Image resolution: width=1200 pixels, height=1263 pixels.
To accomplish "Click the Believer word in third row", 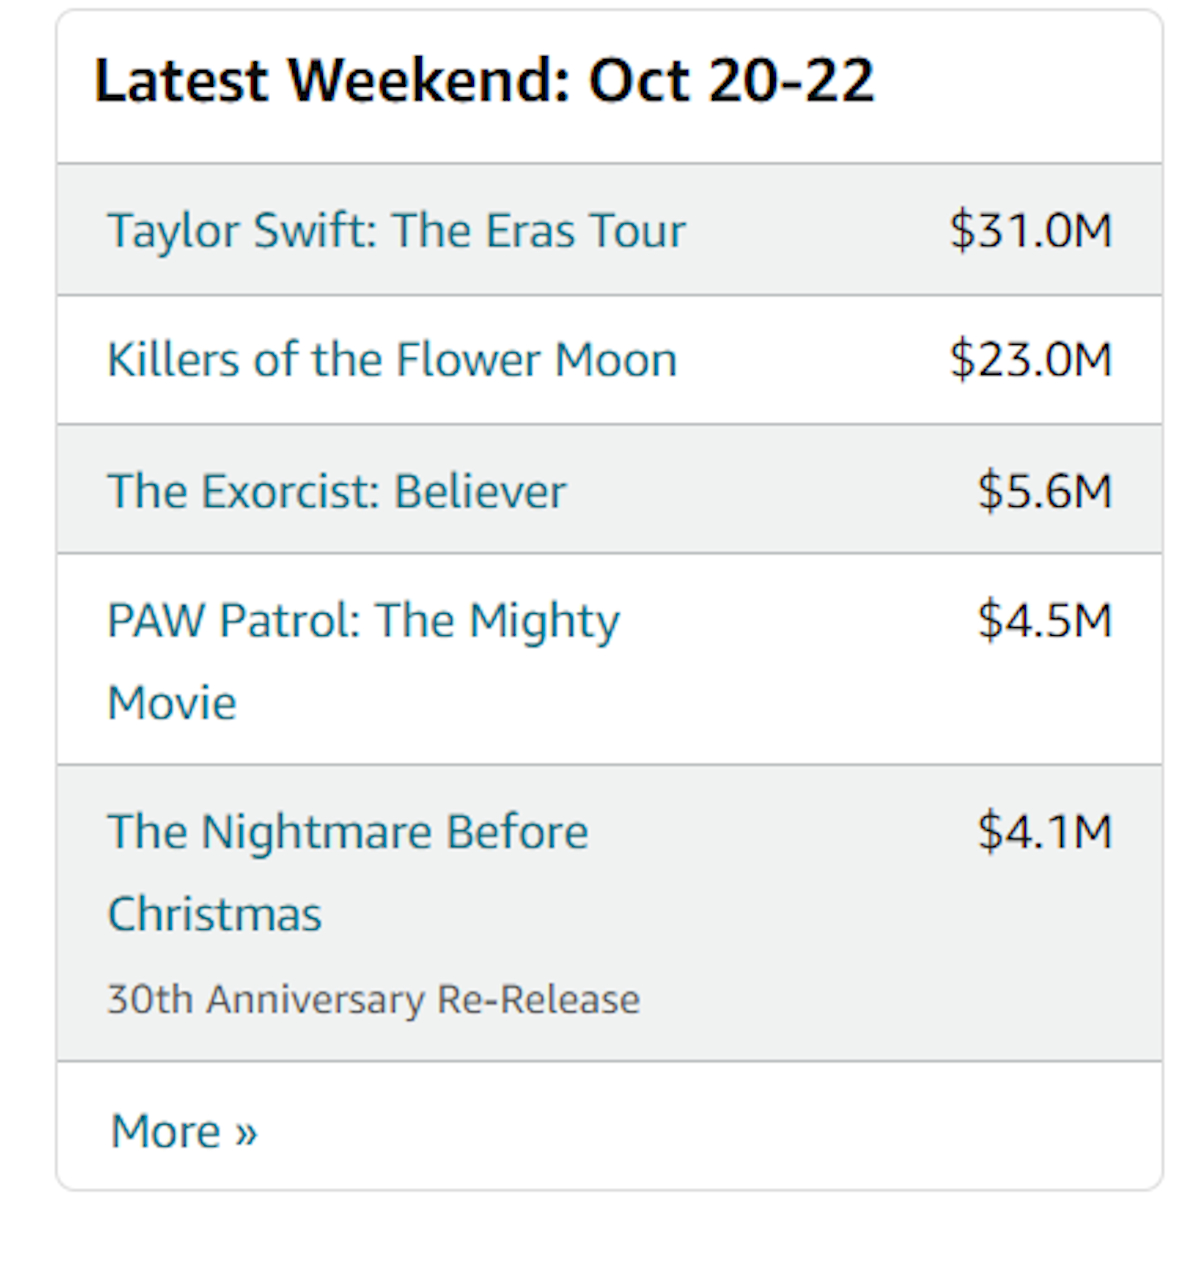I will pyautogui.click(x=480, y=491).
